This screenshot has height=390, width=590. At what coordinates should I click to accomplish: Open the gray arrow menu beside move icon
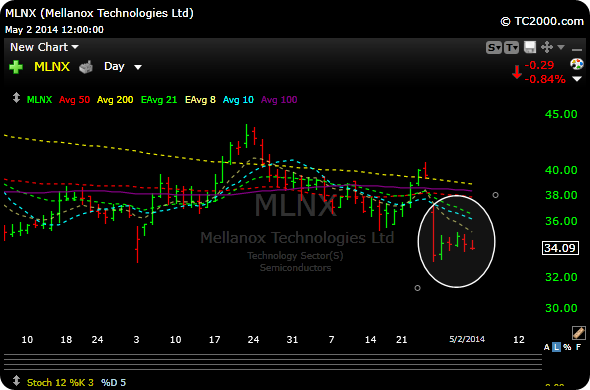(561, 47)
